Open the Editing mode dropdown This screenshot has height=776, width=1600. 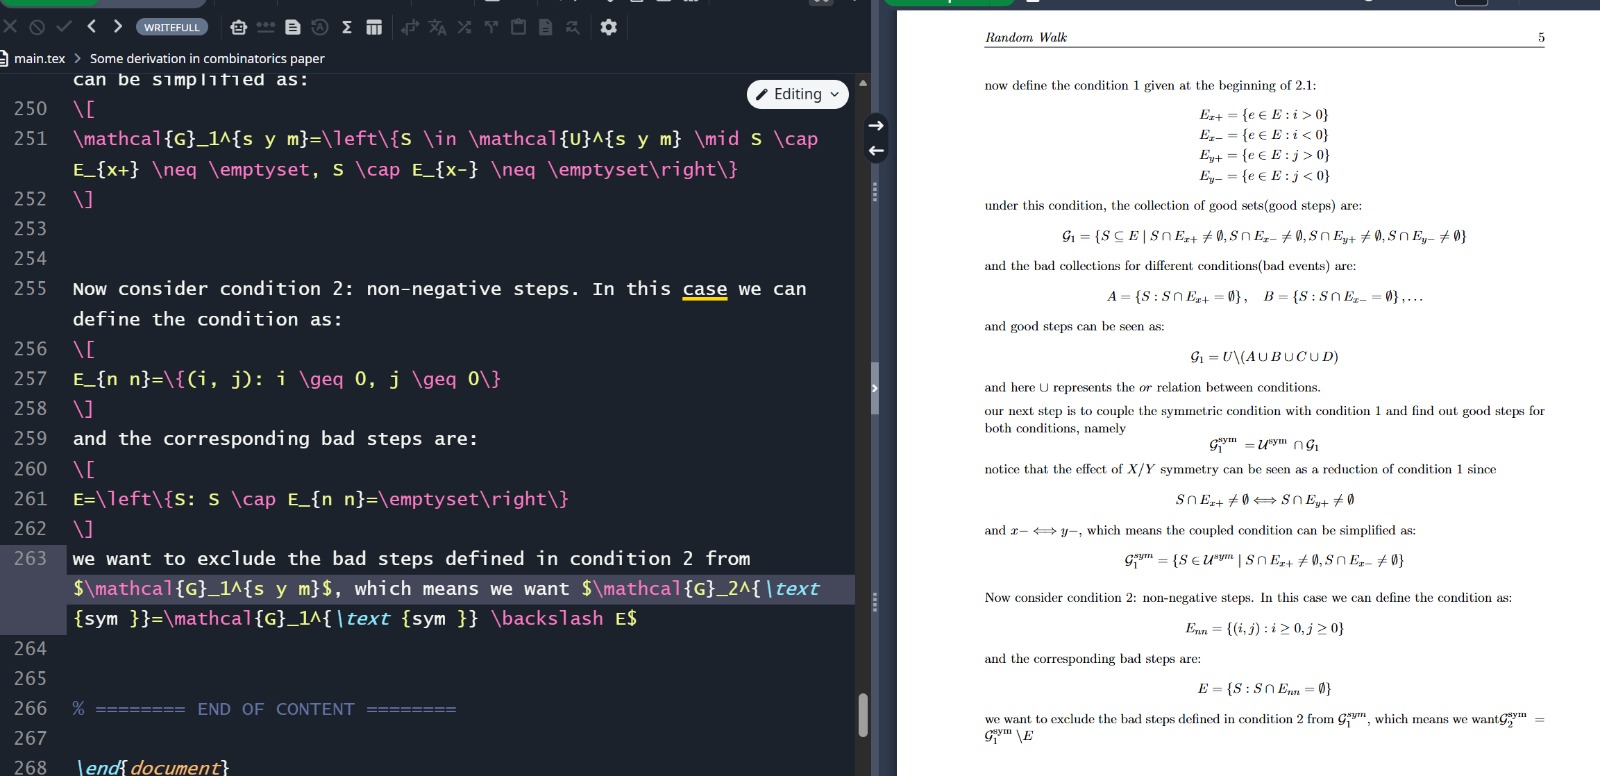797,94
